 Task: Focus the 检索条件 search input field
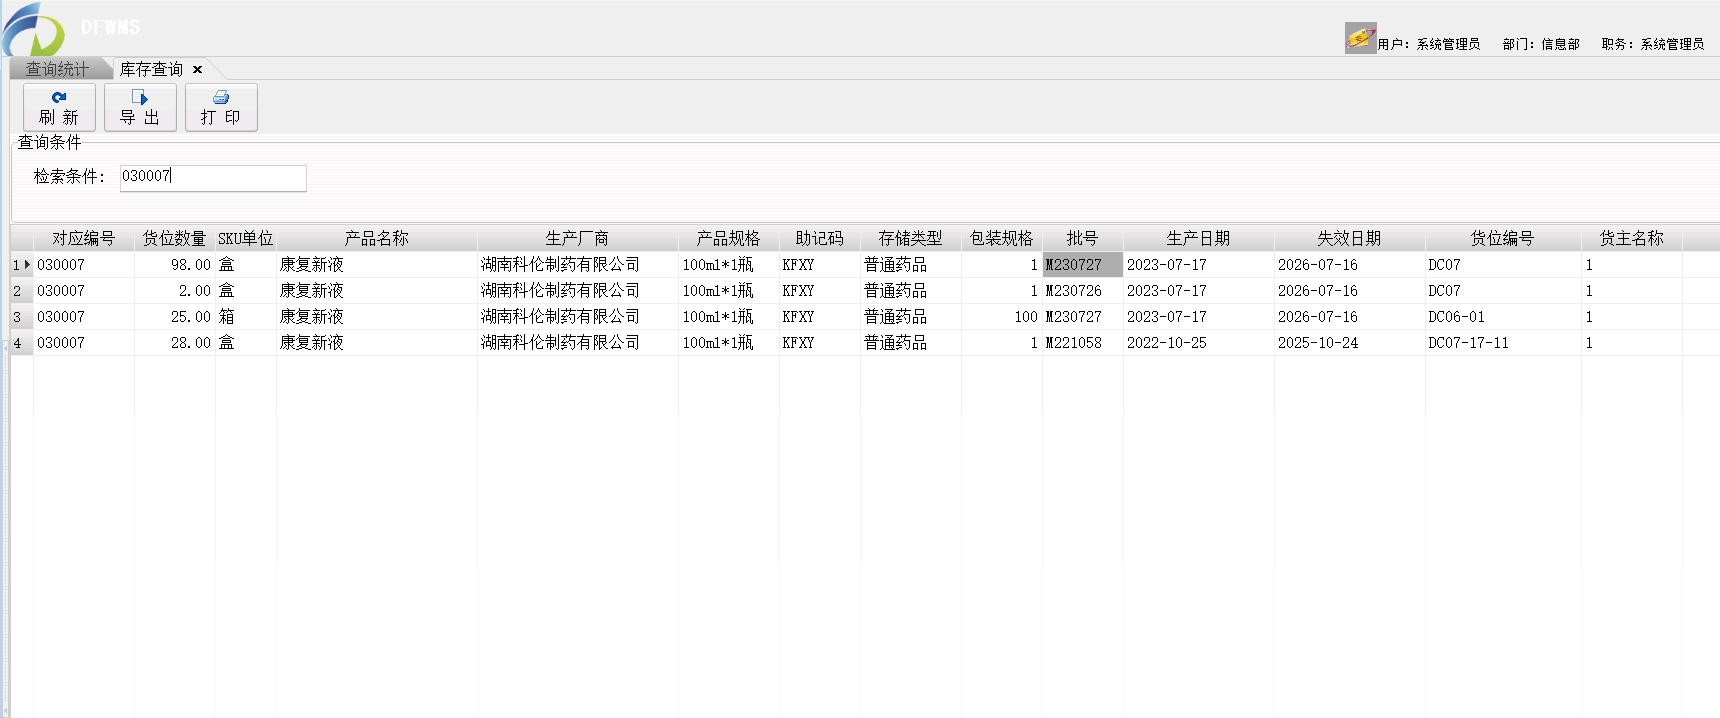pyautogui.click(x=213, y=178)
